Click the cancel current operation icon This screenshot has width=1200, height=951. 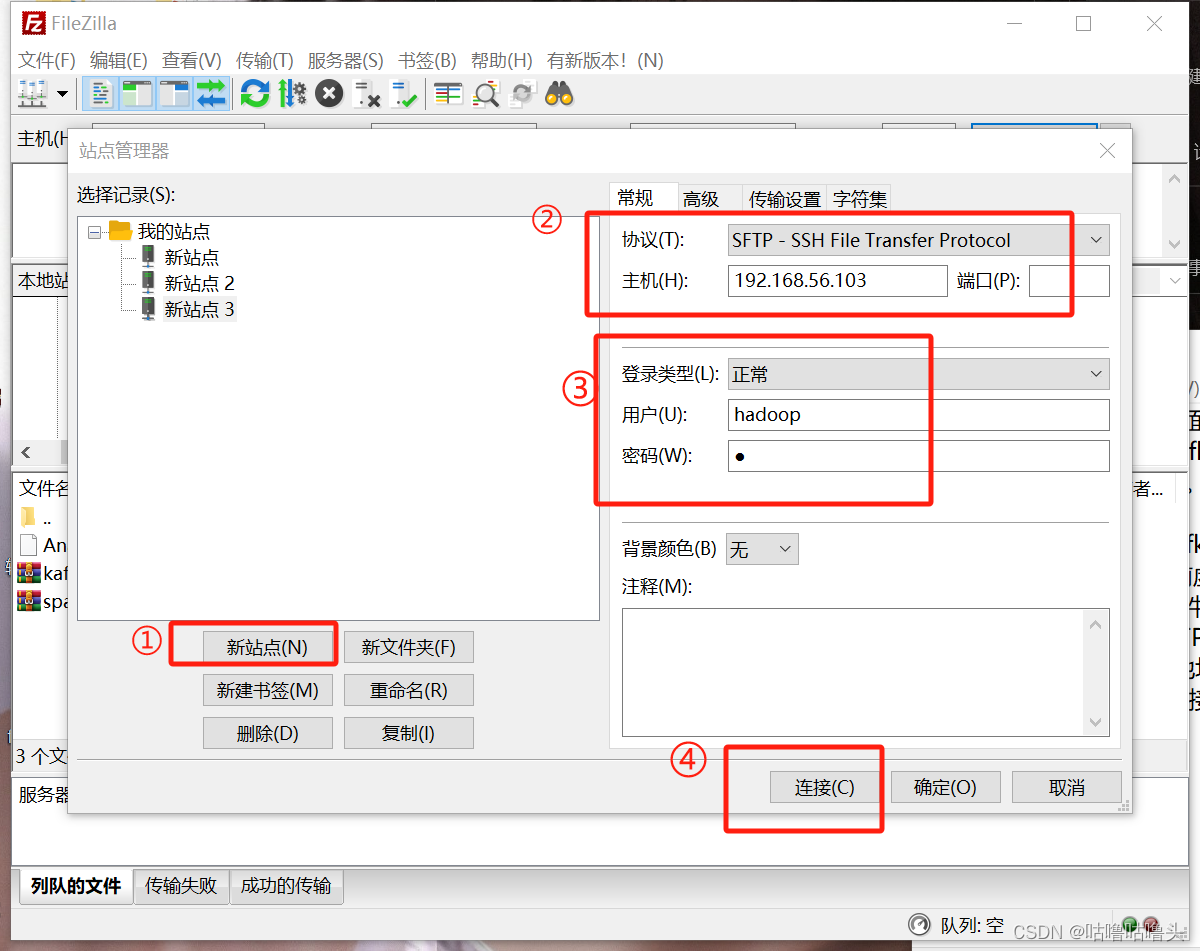coord(329,94)
